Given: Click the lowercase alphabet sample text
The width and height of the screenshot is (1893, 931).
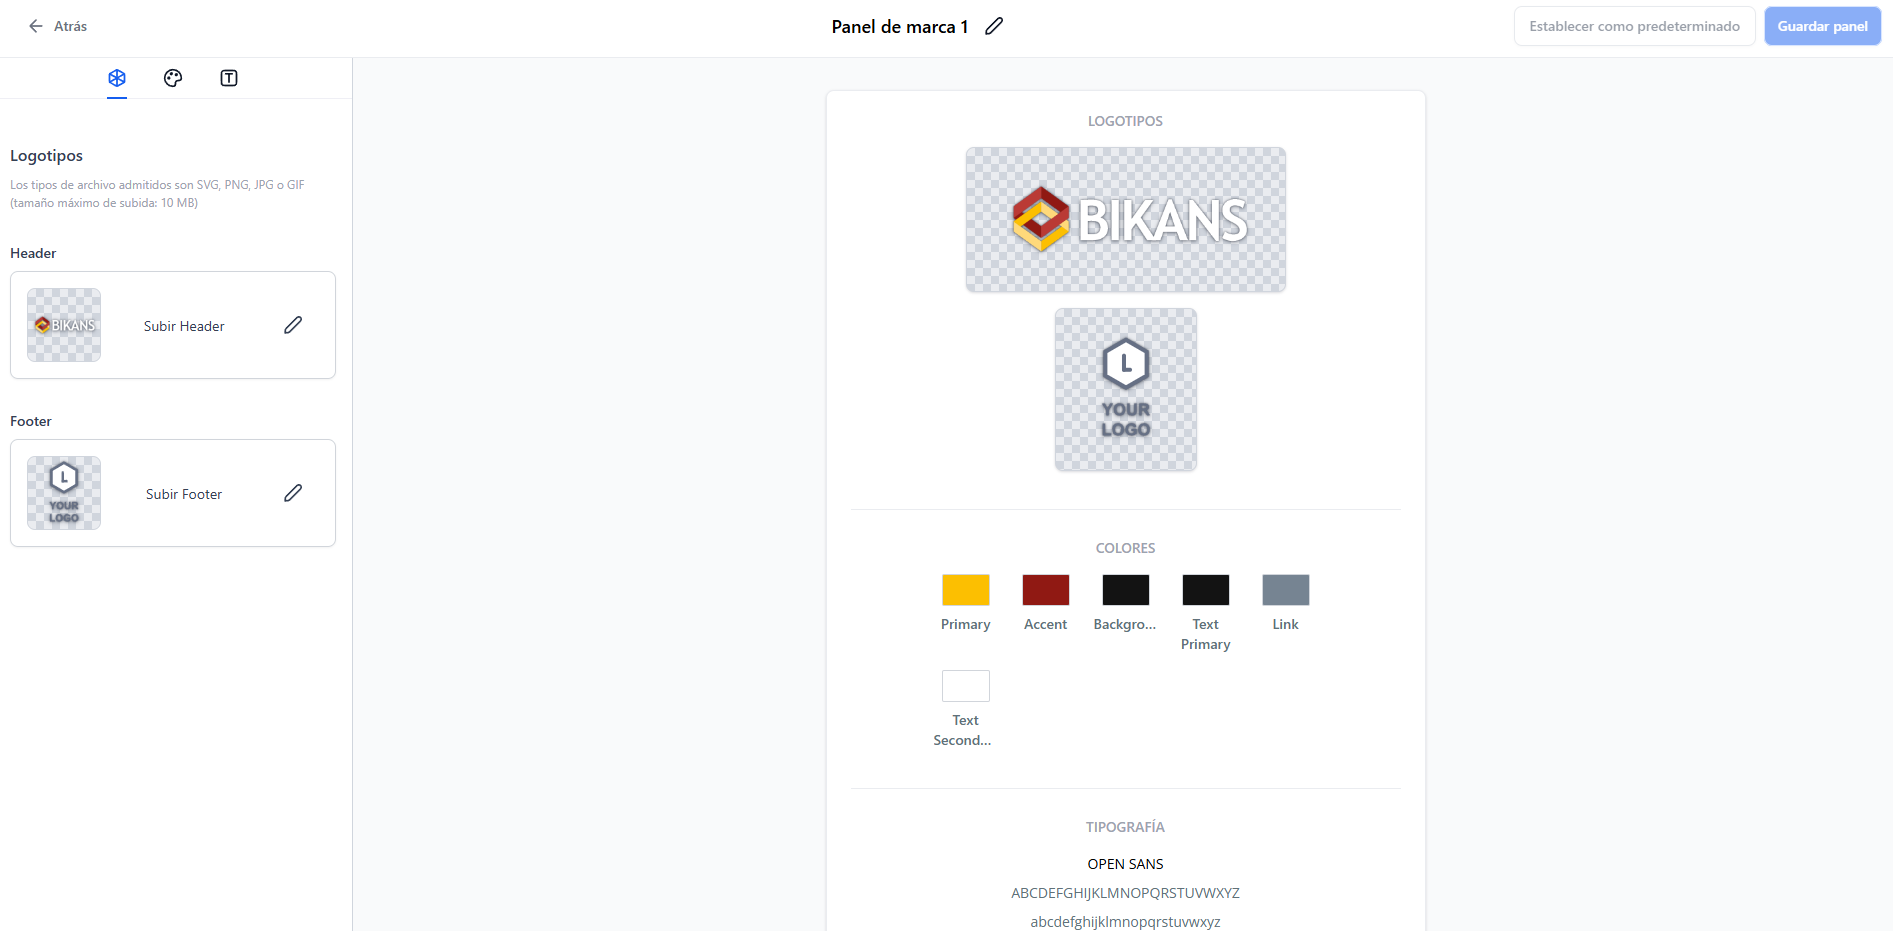Looking at the screenshot, I should [1126, 922].
